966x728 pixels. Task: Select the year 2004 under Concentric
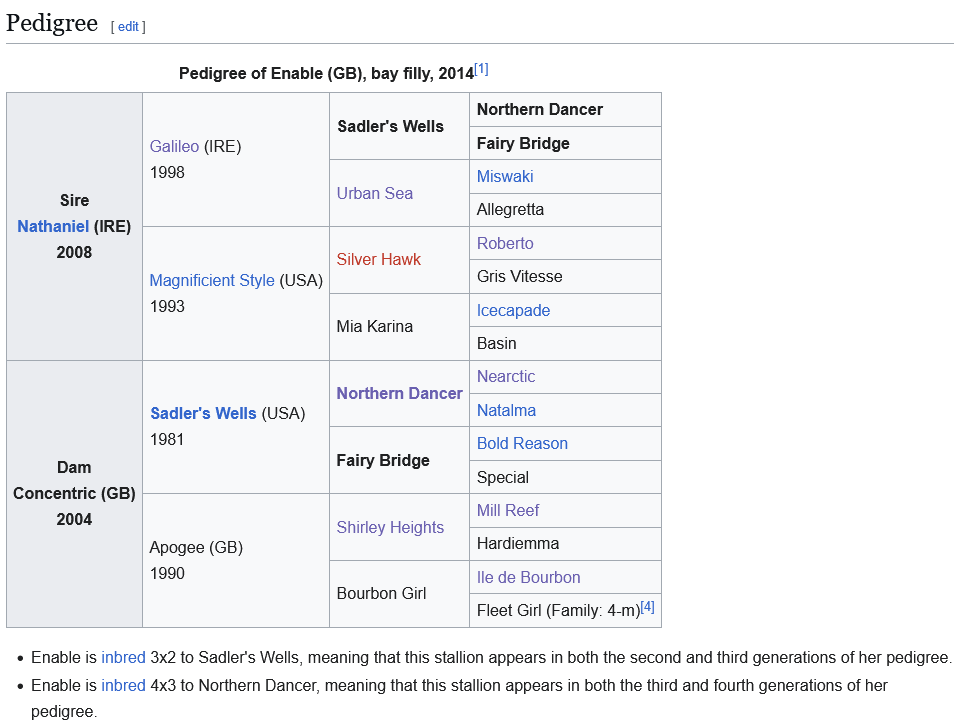74,519
